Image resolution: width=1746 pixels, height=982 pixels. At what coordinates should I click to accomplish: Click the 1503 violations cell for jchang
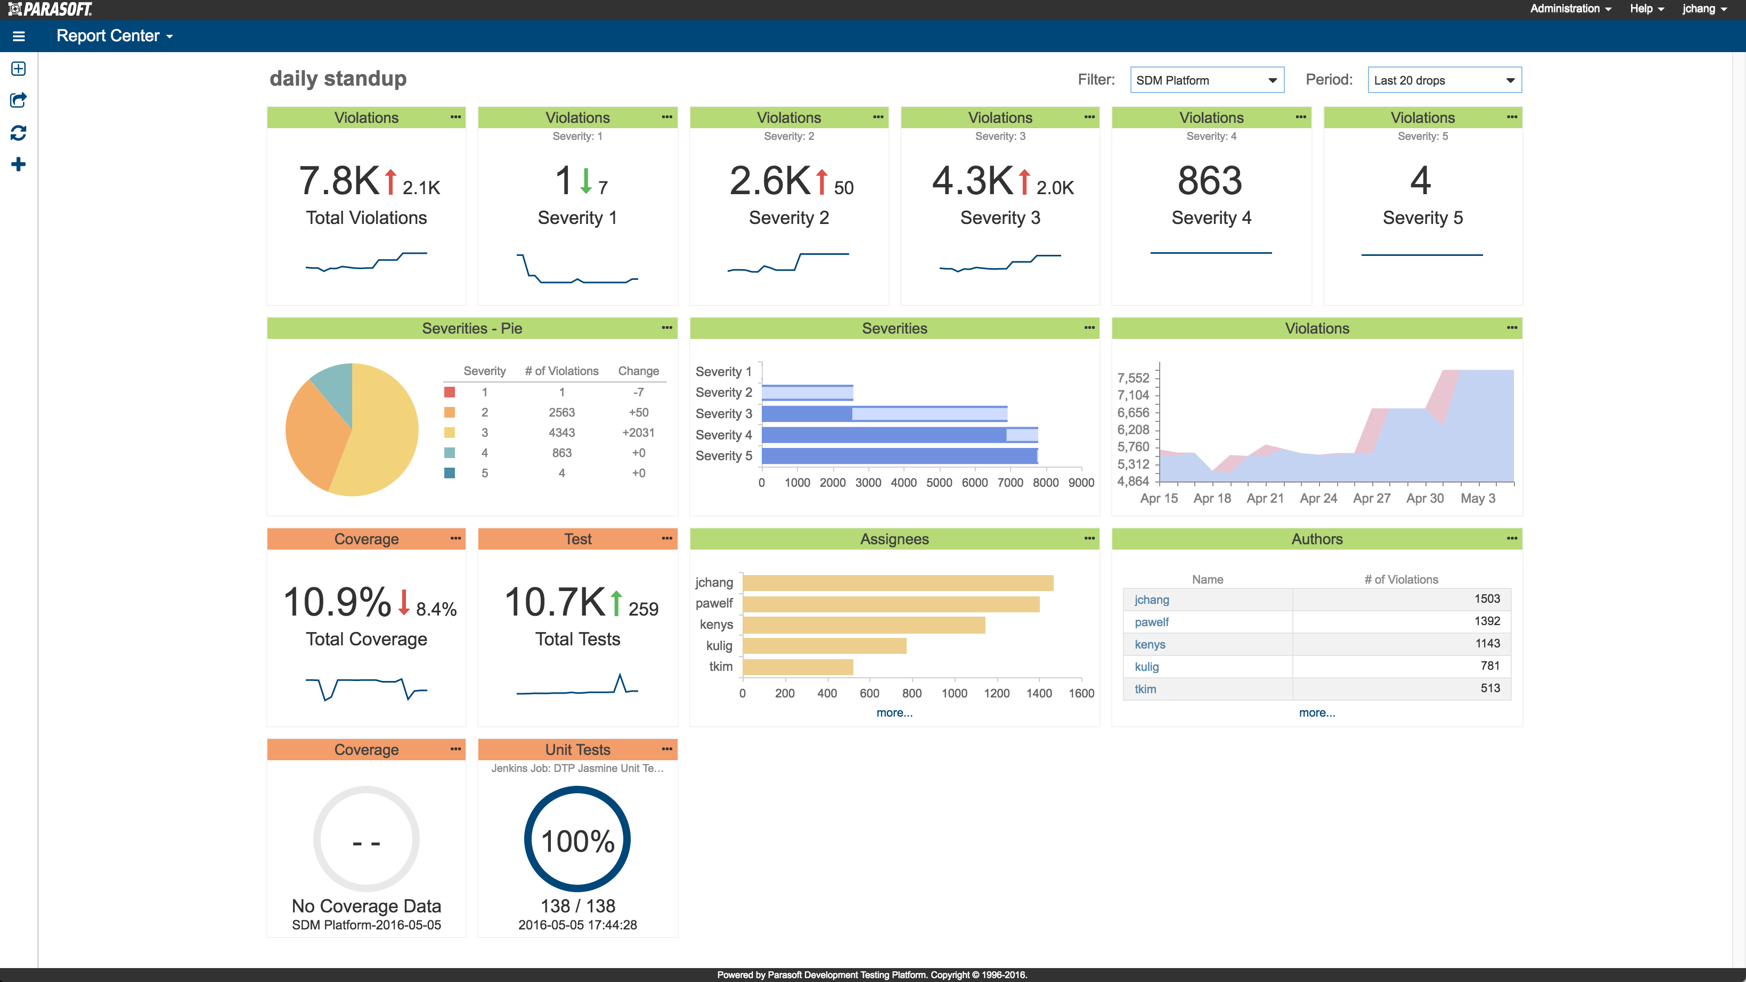1401,599
